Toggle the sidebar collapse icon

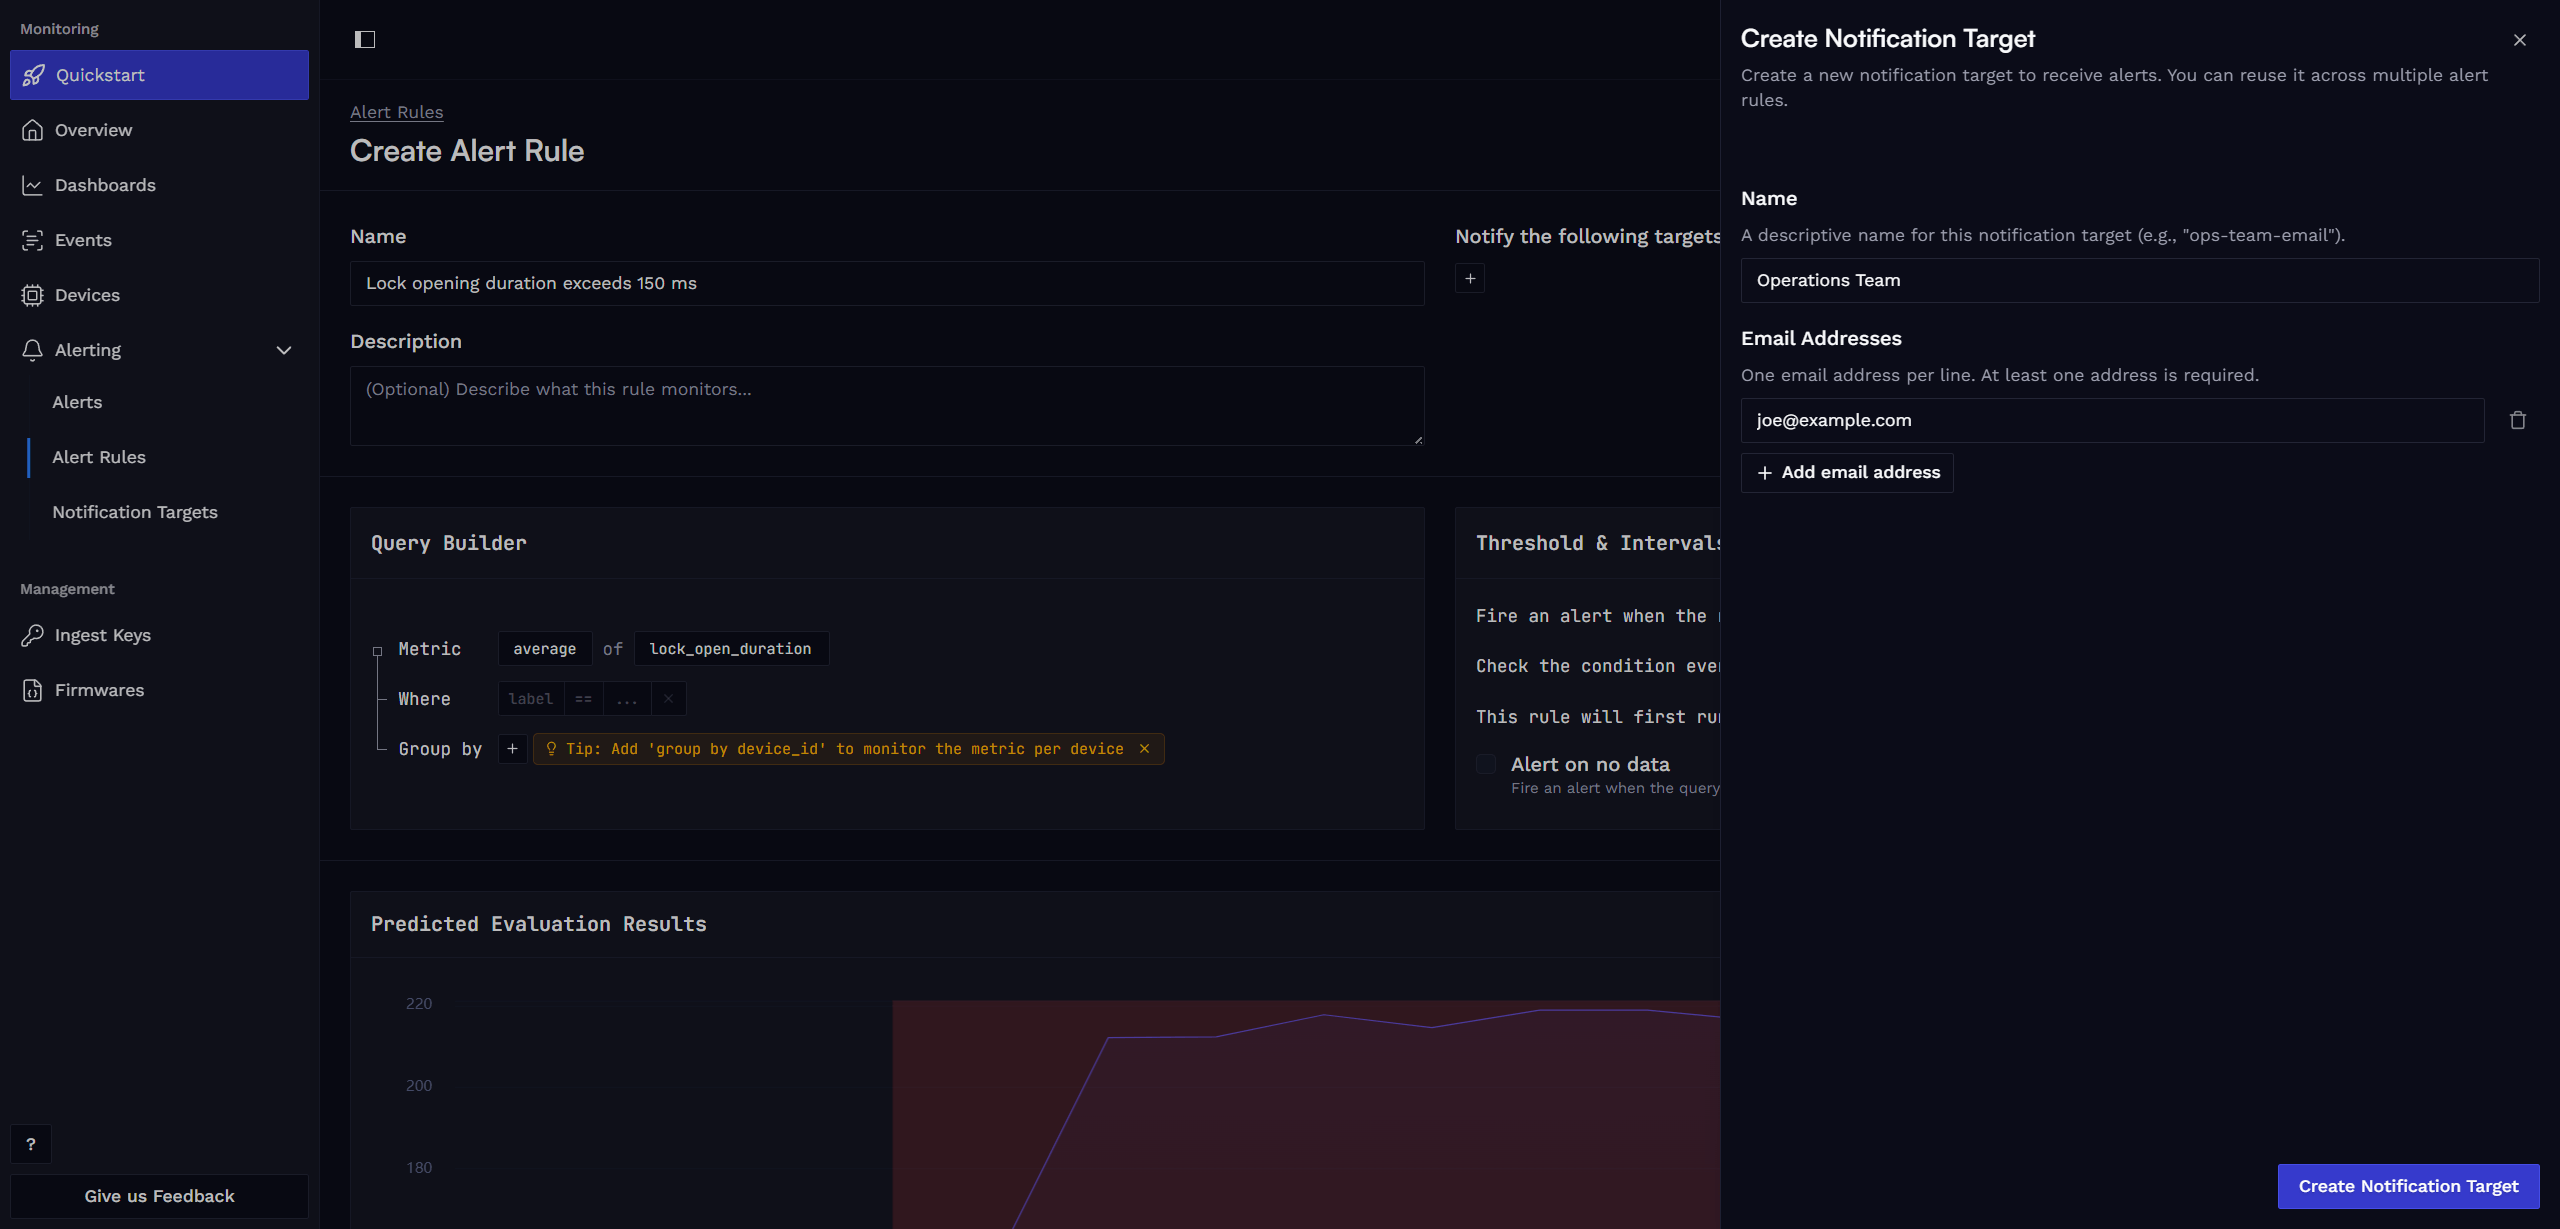[365, 39]
